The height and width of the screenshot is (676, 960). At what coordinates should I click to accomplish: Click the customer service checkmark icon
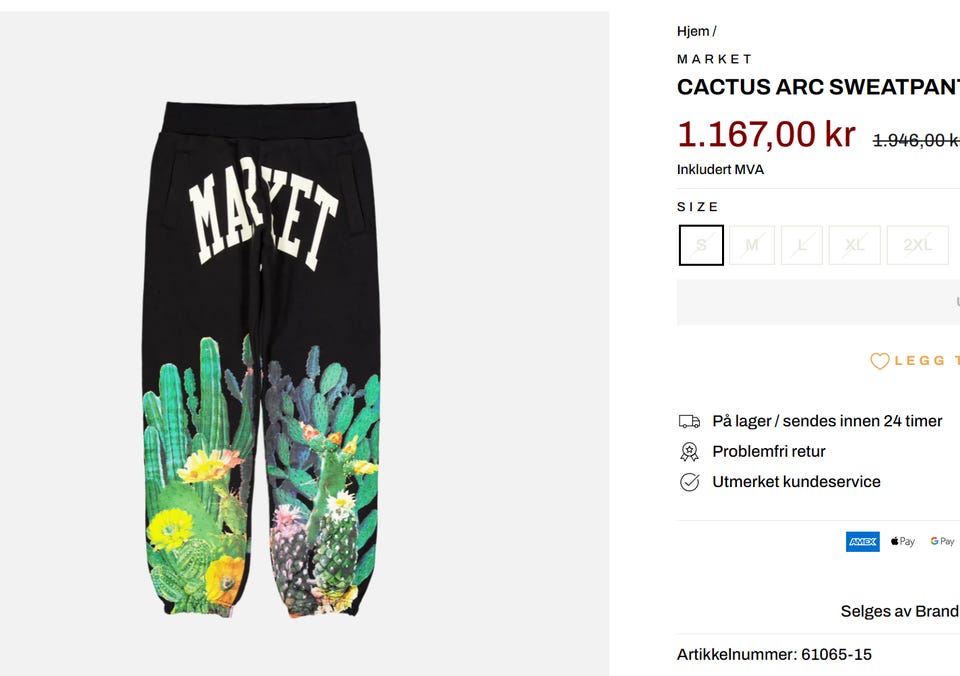689,483
